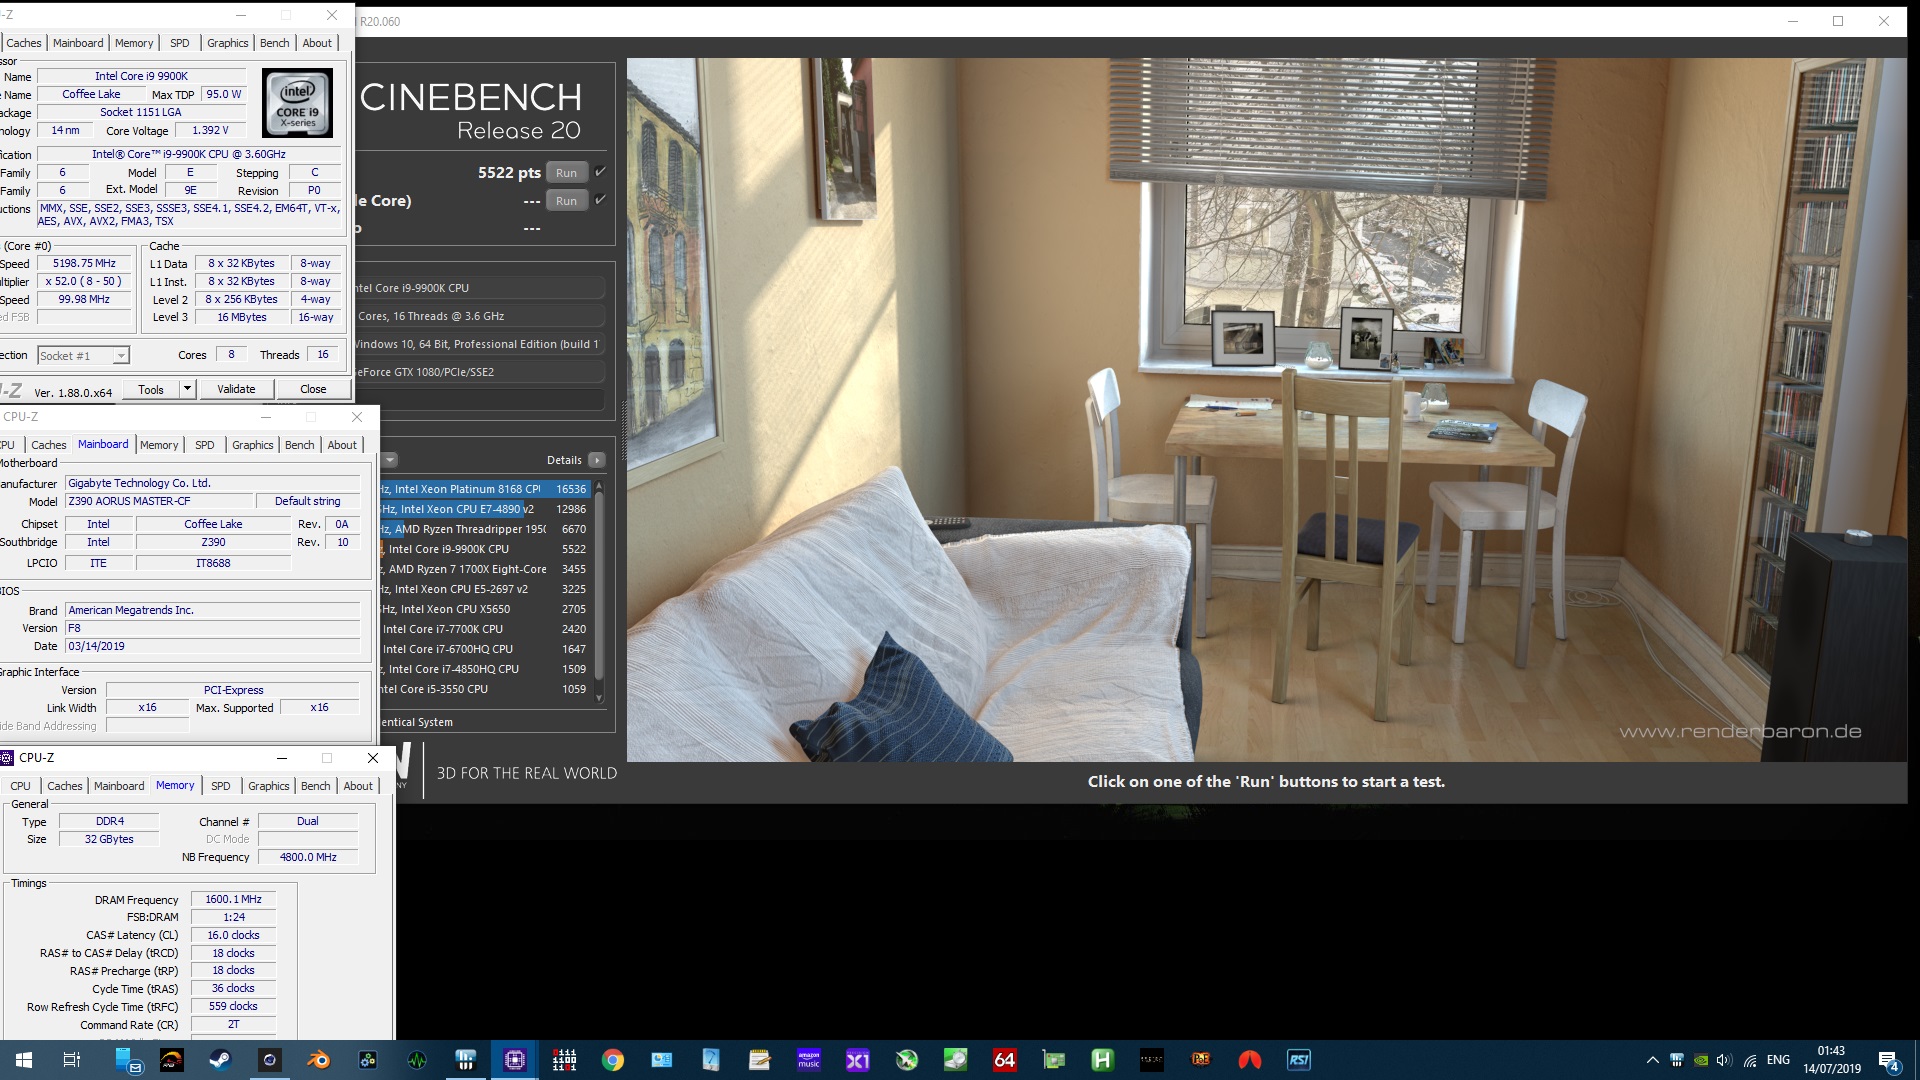Click the 5522 pts score text
Viewport: 1920px width, 1080px height.
(x=509, y=172)
